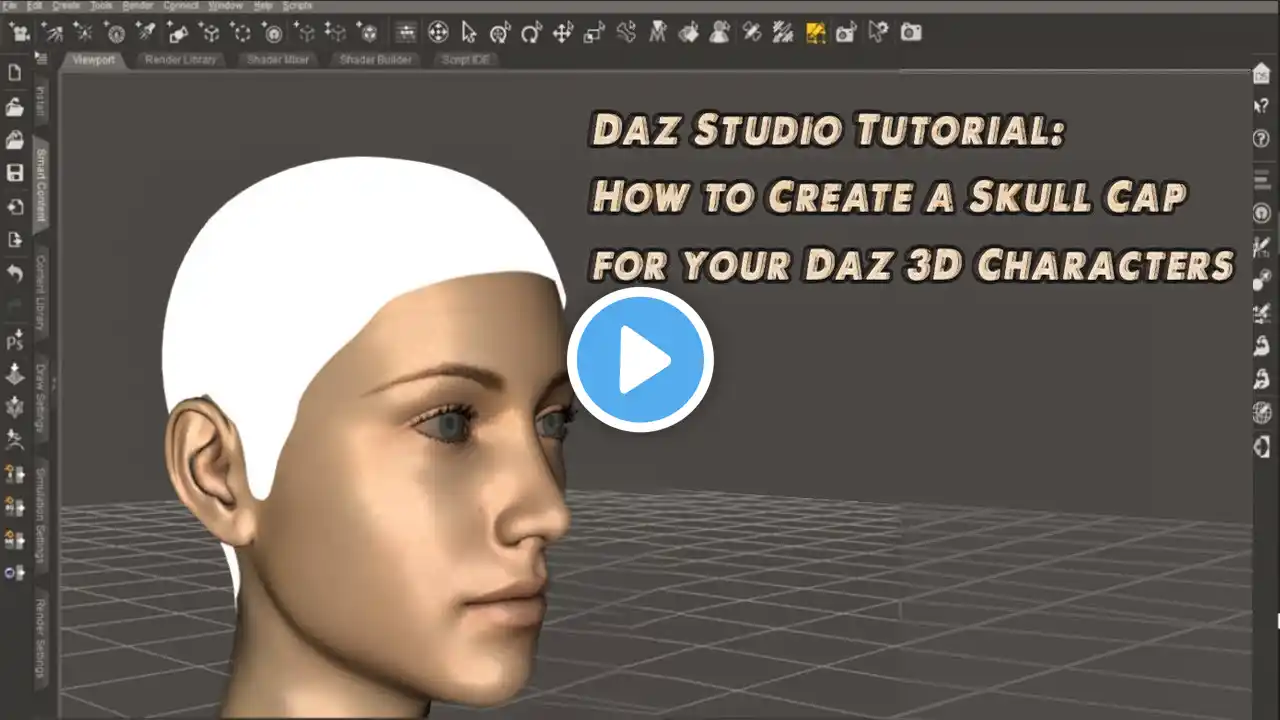
Task: Open the Window menu
Action: [226, 6]
